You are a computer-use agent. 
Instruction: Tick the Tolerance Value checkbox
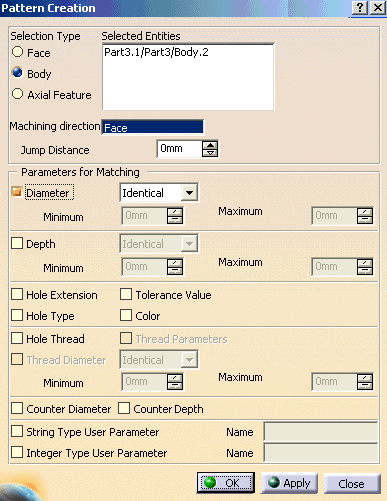point(126,294)
